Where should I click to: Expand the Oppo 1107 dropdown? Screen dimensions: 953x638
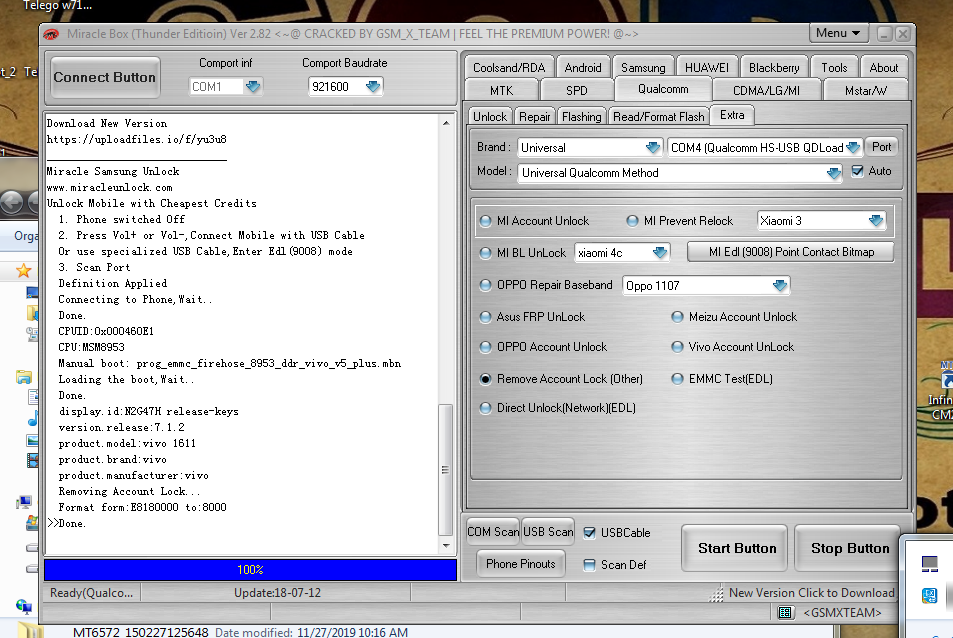780,286
